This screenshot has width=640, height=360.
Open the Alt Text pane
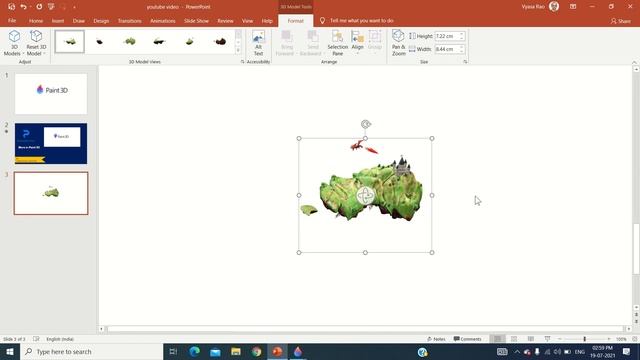(x=258, y=43)
